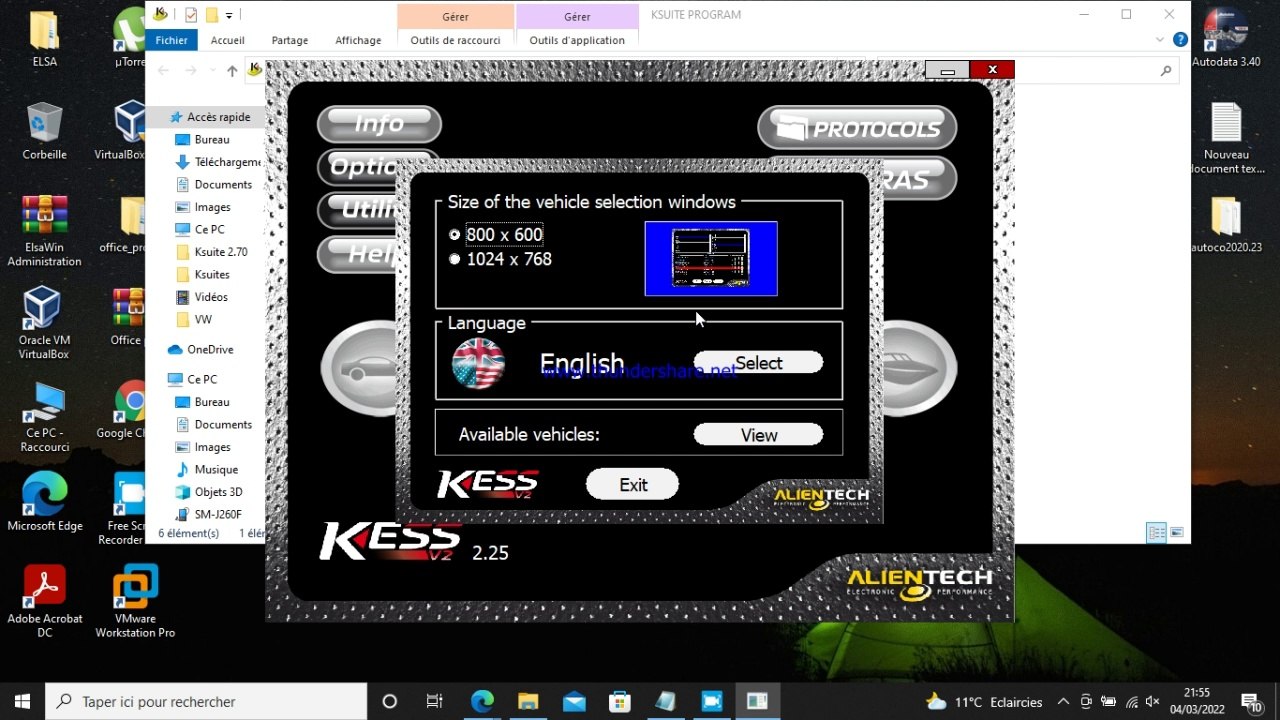Click the Select language button
Viewport: 1280px width, 720px height.
[758, 363]
